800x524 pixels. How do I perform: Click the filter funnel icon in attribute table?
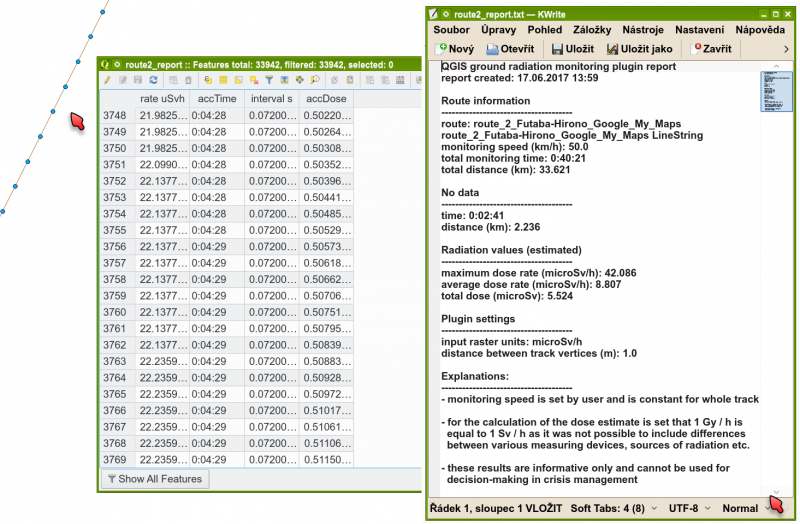pos(269,79)
